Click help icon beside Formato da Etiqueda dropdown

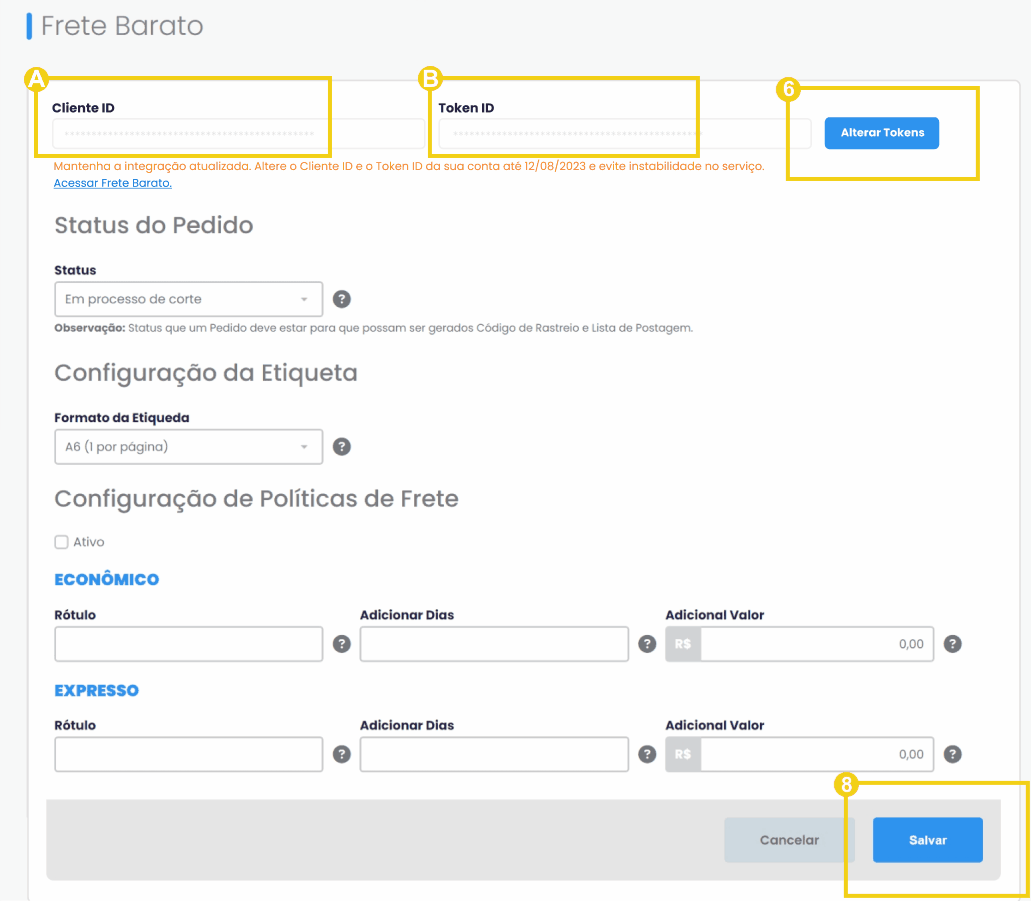click(341, 447)
